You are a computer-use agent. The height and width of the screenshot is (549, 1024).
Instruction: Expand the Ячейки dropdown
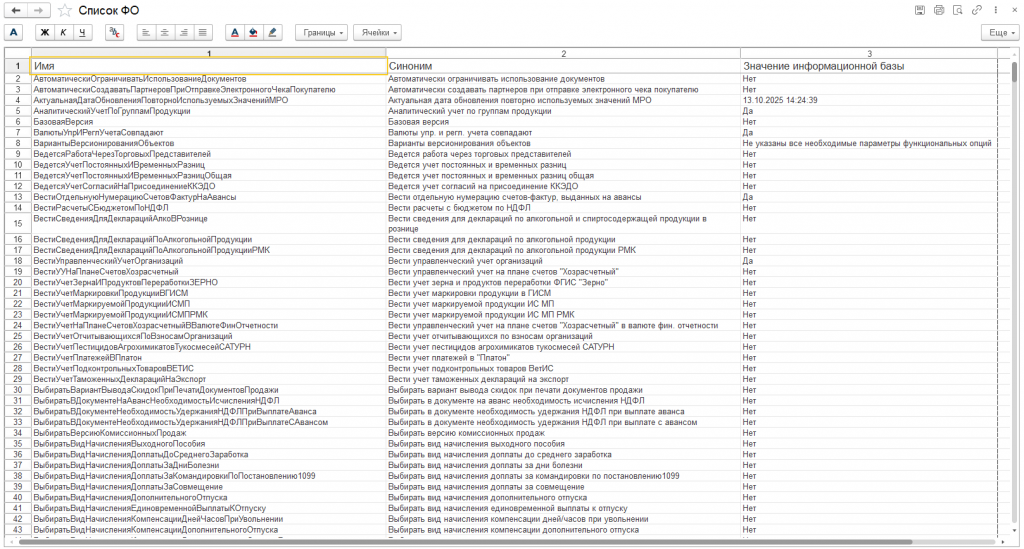[x=377, y=32]
